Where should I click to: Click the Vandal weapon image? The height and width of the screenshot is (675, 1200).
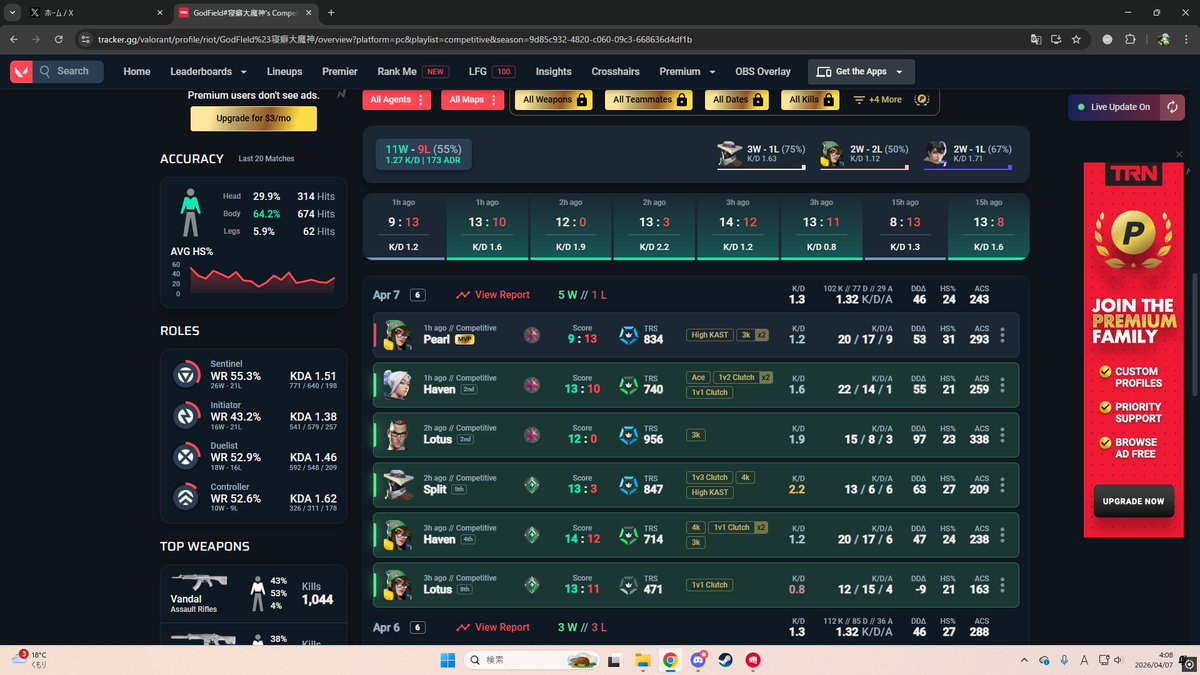tap(199, 581)
